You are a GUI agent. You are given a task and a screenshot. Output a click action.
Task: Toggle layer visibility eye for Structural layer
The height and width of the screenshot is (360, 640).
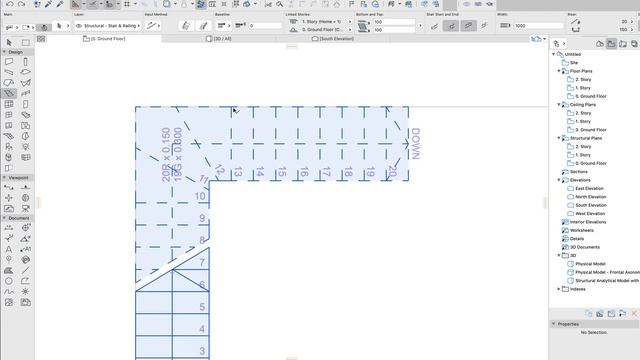(x=79, y=26)
